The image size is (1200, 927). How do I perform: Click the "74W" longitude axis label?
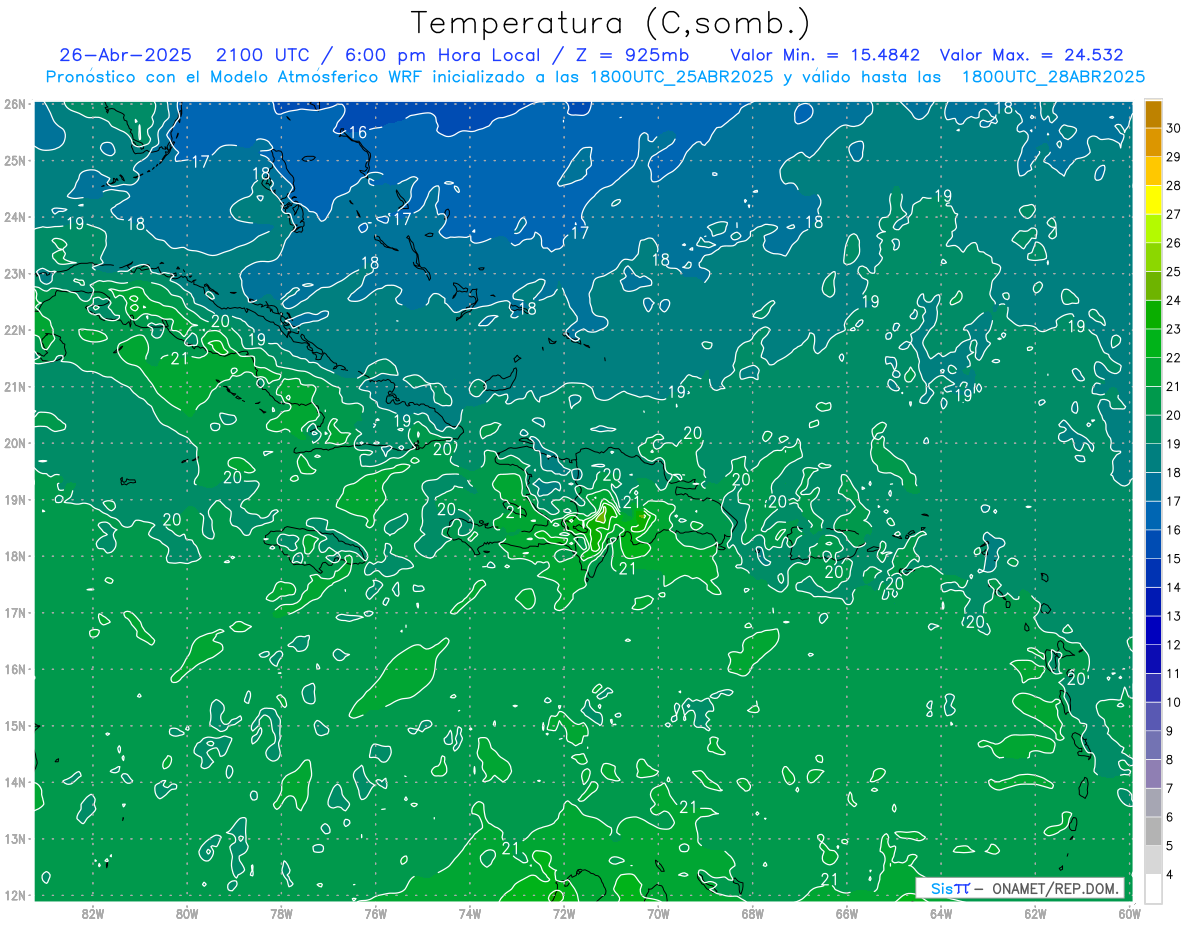pos(470,912)
